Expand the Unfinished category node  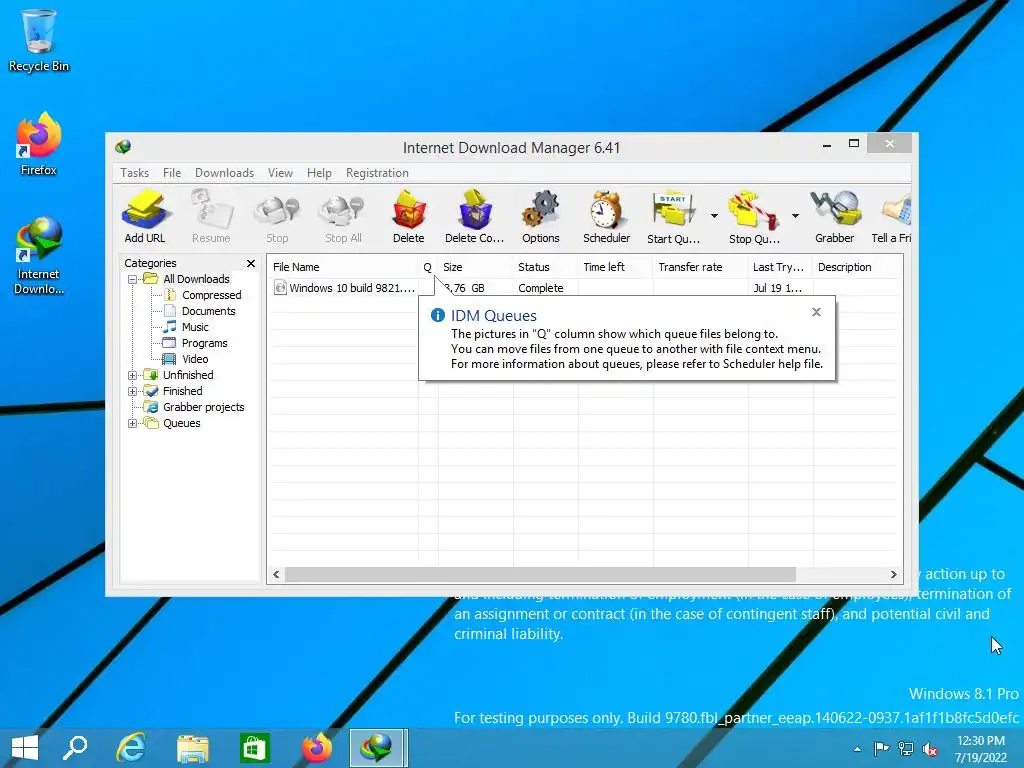click(133, 376)
